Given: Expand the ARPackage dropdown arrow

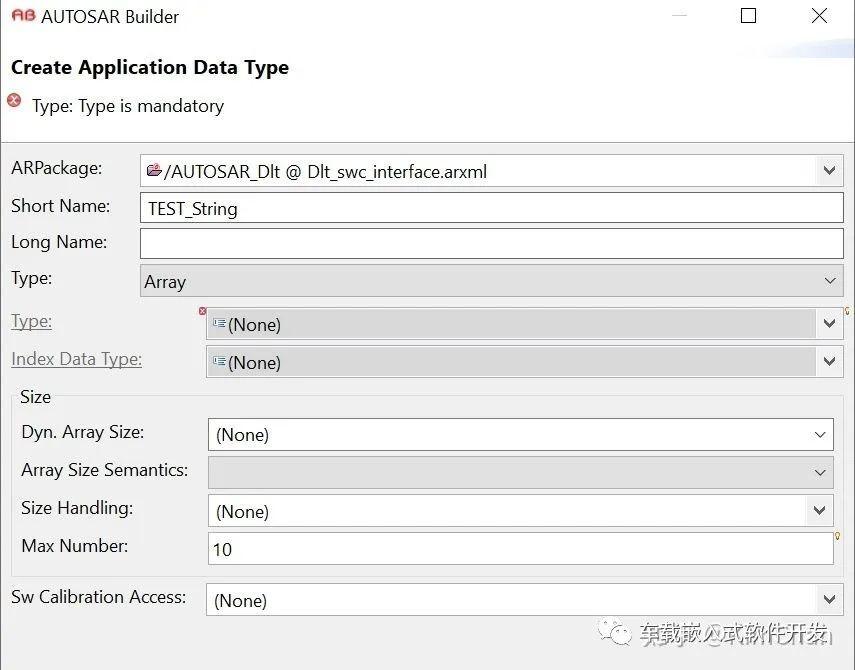Looking at the screenshot, I should (x=829, y=171).
